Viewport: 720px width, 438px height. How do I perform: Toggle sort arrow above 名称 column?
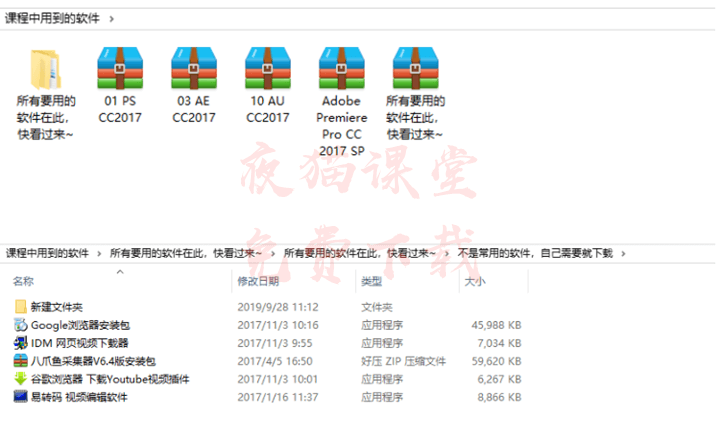point(120,272)
